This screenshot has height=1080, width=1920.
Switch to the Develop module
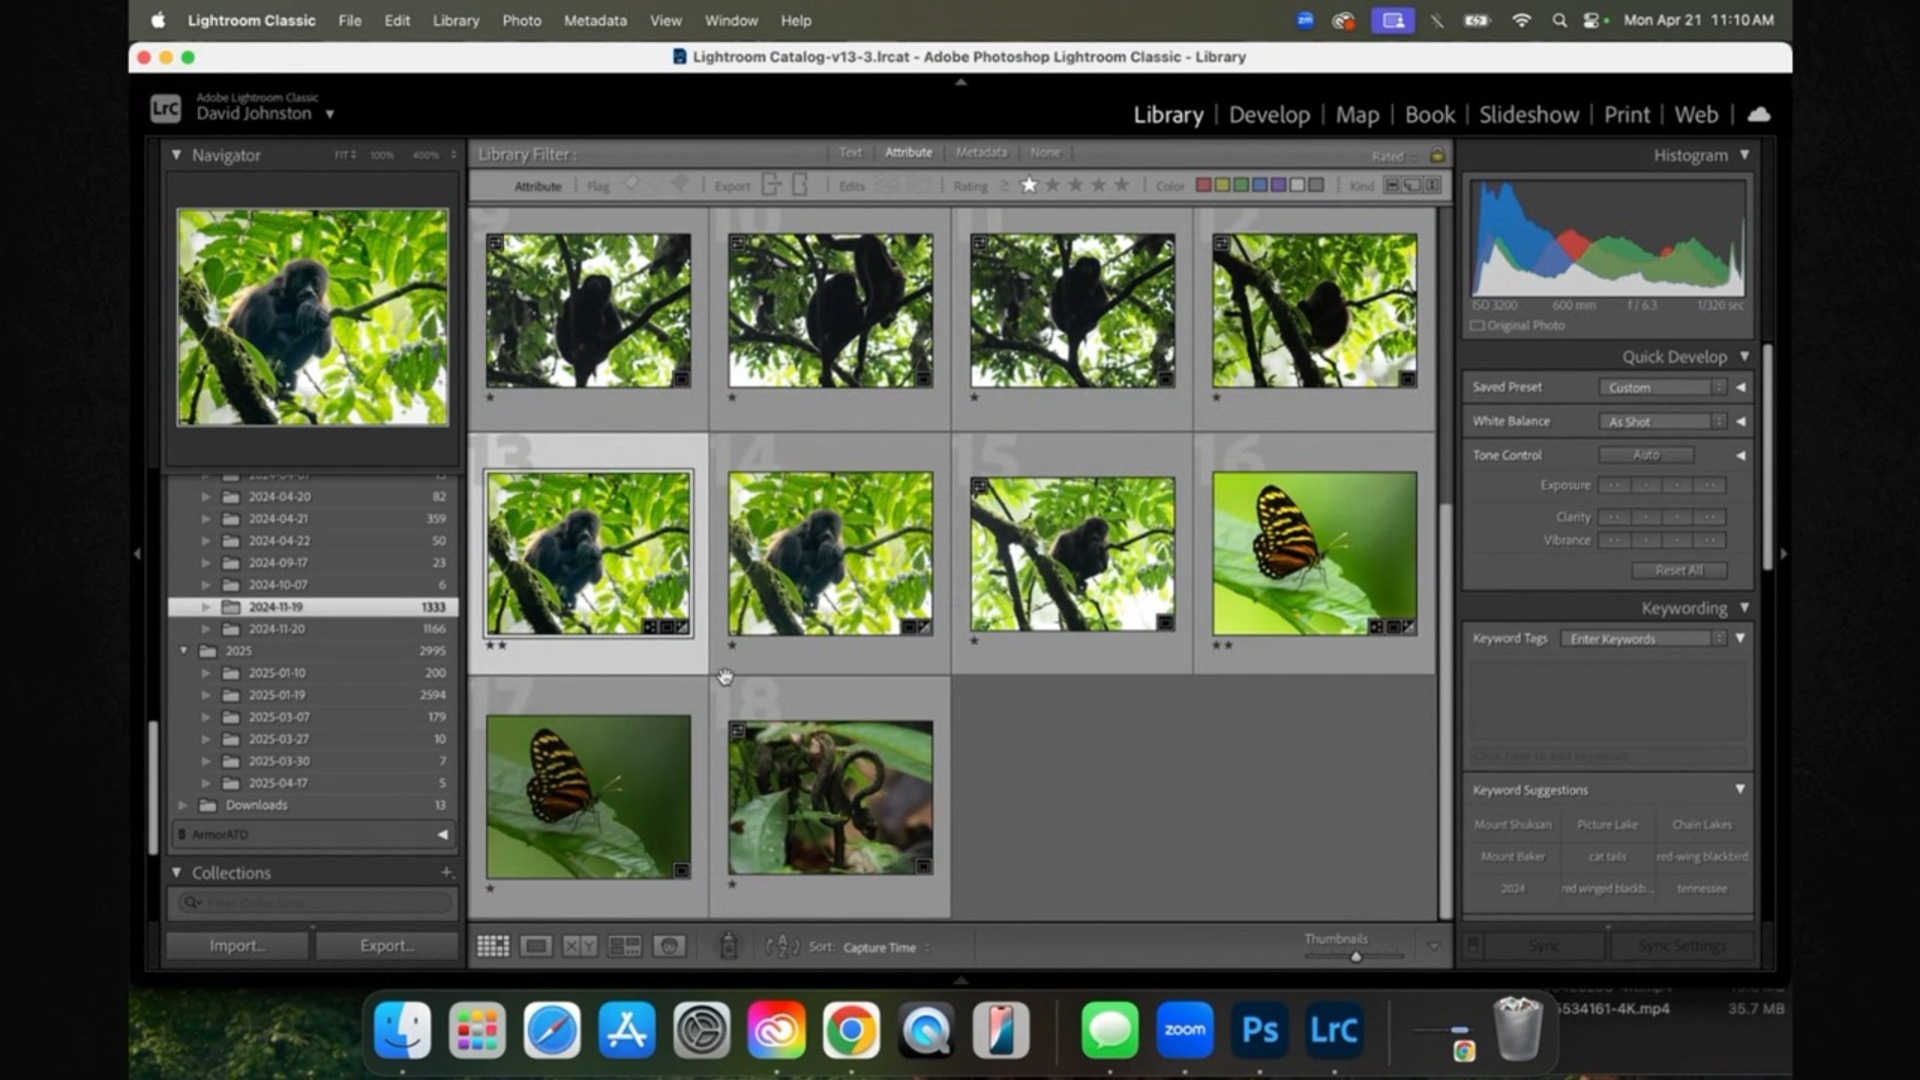1269,115
